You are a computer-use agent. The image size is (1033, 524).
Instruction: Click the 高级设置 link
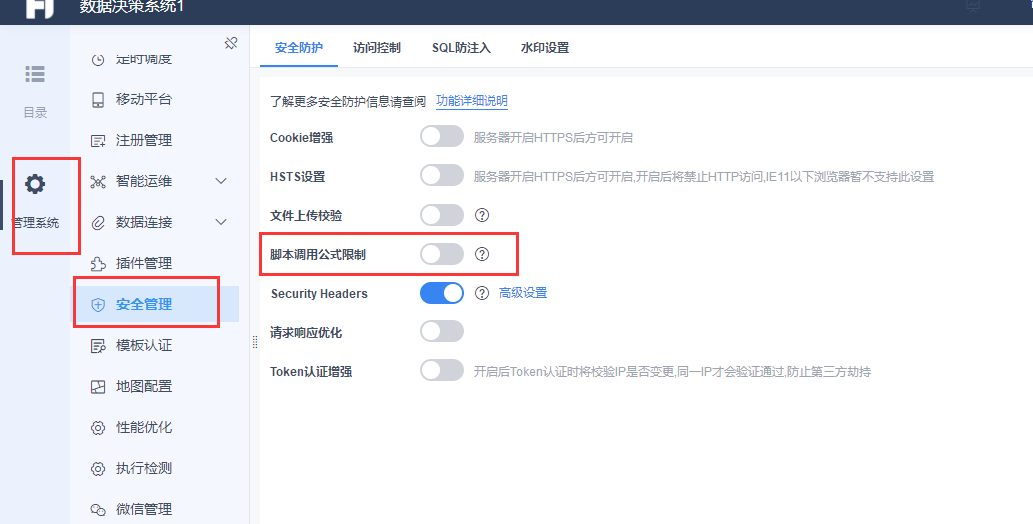point(523,293)
